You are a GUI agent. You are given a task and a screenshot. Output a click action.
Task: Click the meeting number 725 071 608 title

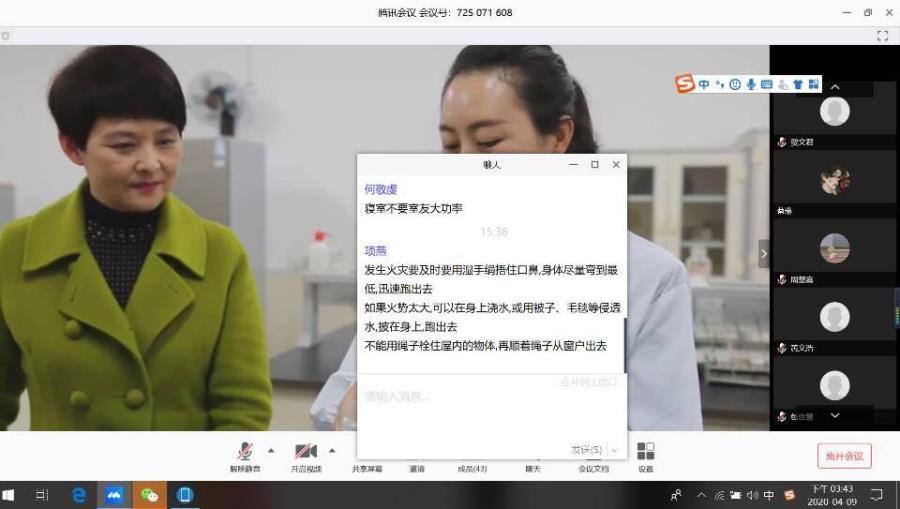pyautogui.click(x=445, y=13)
